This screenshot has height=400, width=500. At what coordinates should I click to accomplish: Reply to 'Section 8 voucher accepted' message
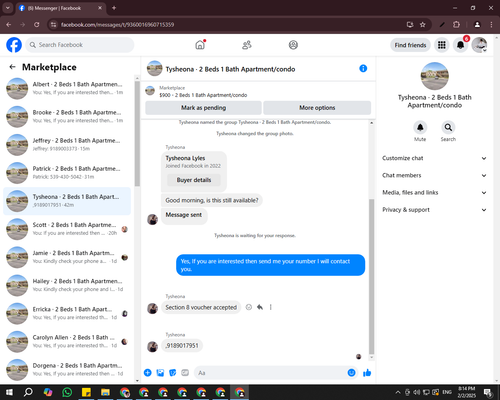click(x=260, y=307)
